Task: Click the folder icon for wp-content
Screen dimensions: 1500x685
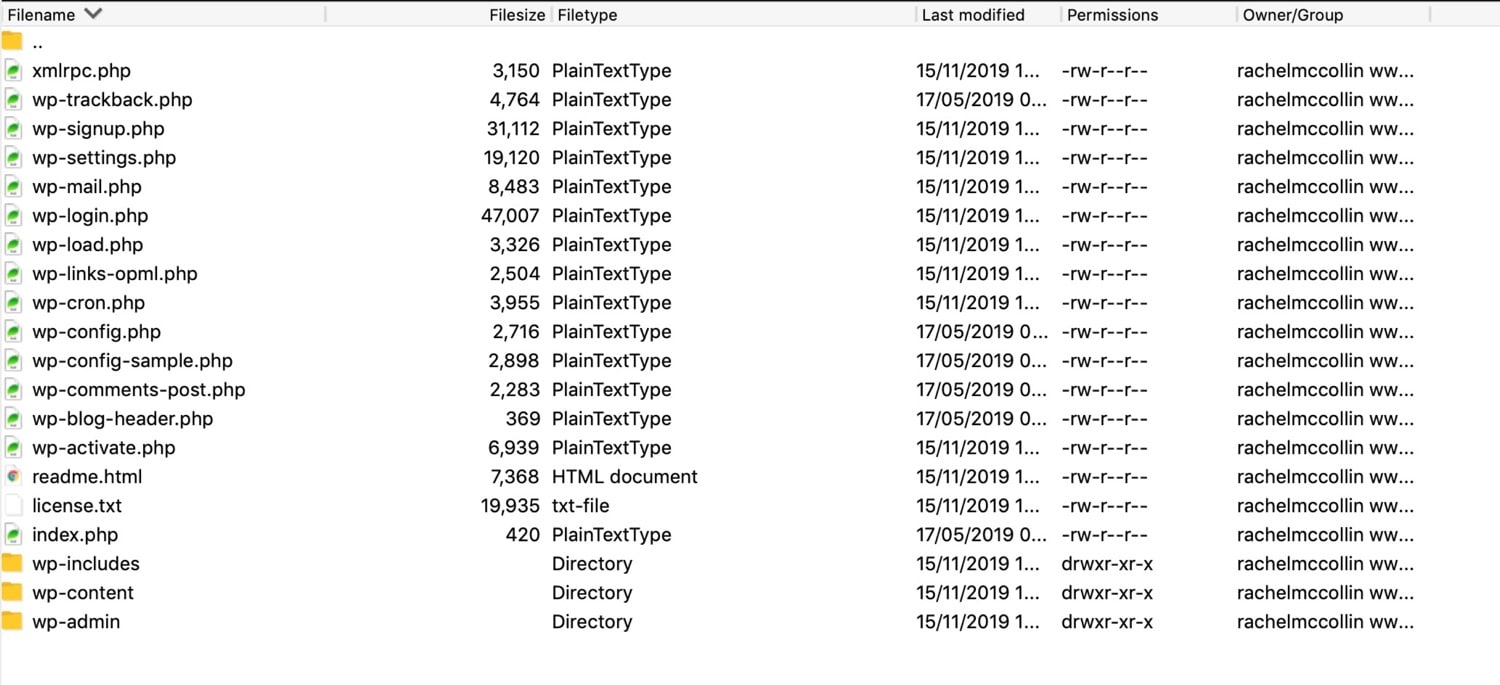Action: [x=14, y=592]
